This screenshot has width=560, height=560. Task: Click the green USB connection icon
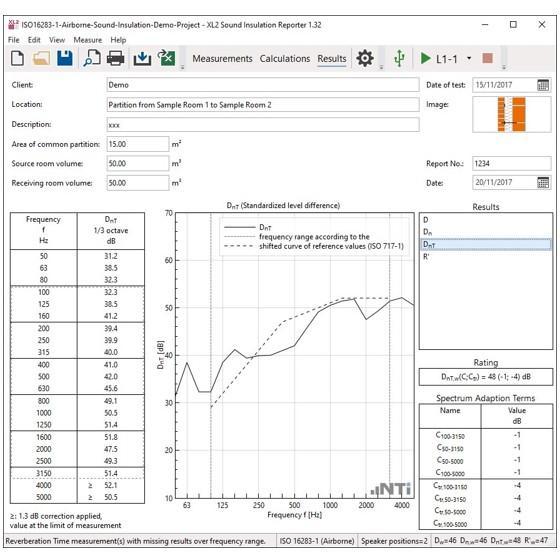click(x=399, y=58)
